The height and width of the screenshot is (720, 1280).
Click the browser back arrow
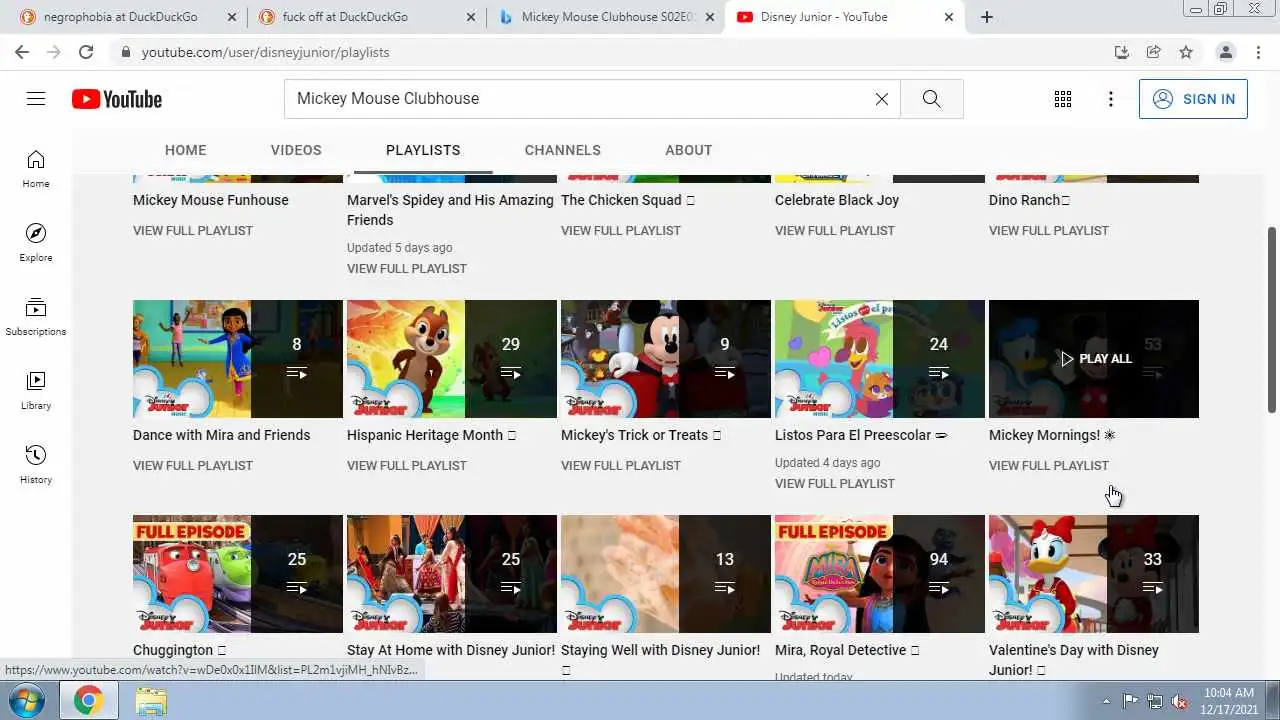pos(22,52)
